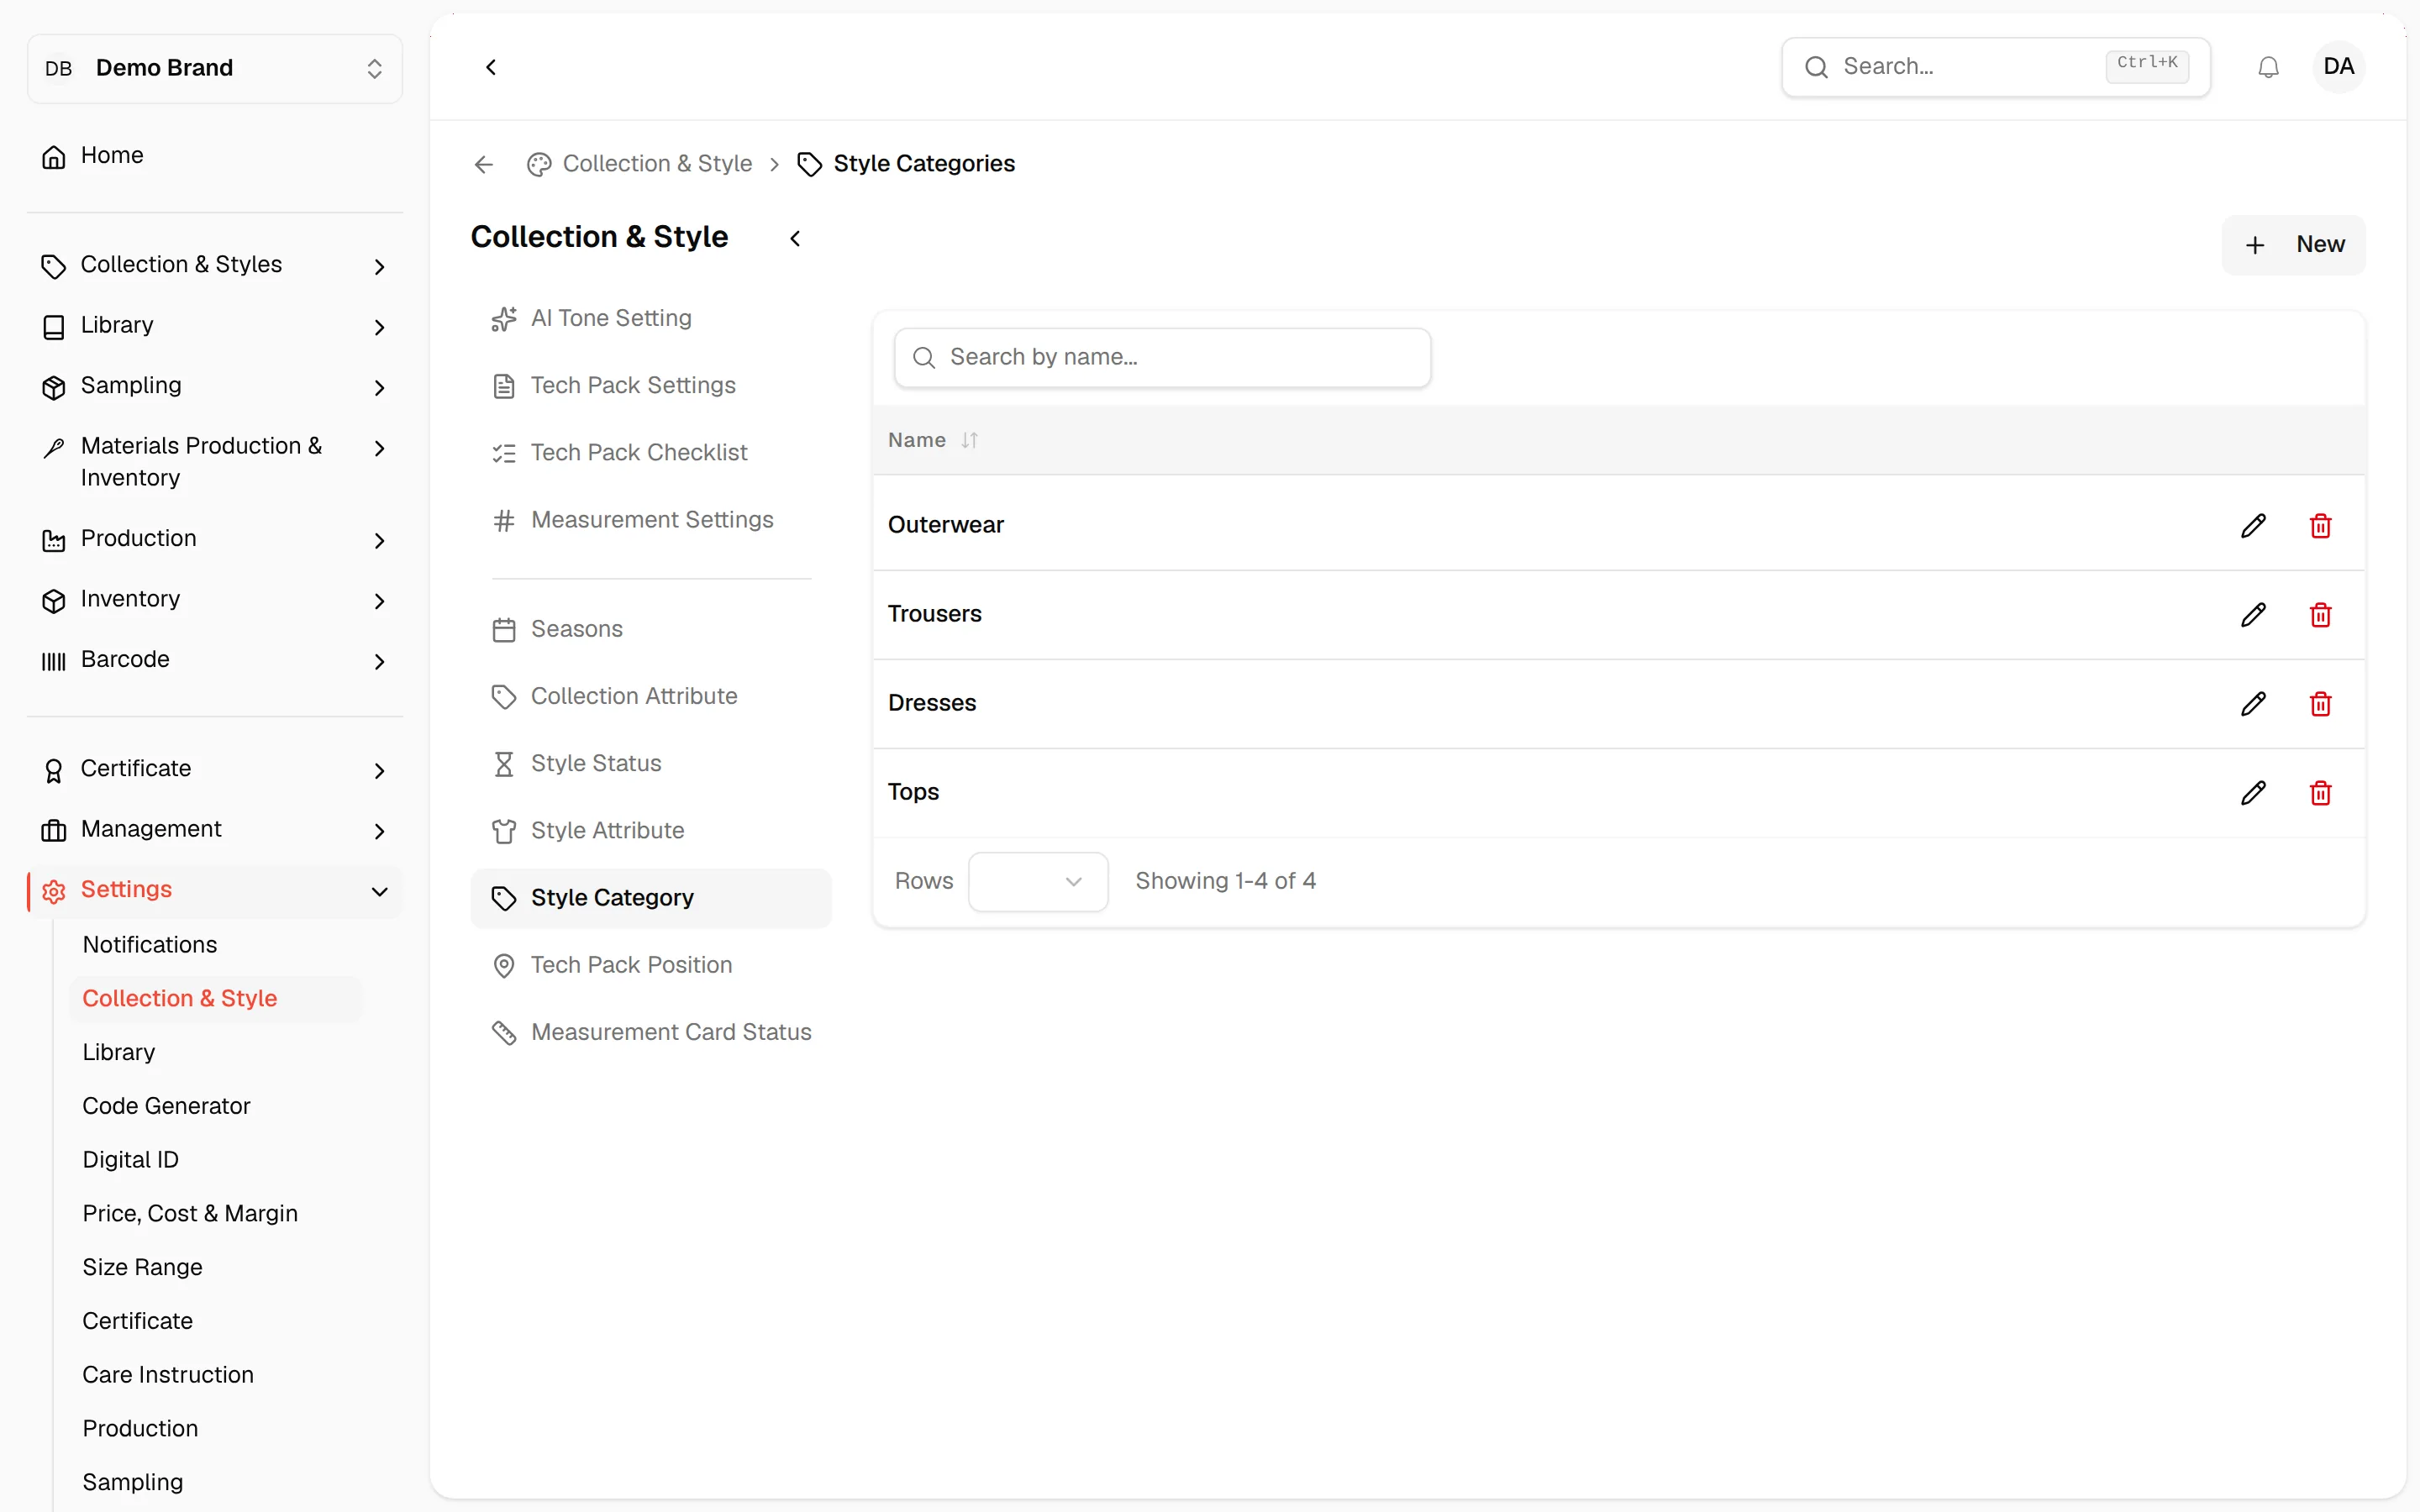
Task: Expand the Library chevron in main sidebar
Action: coord(379,327)
